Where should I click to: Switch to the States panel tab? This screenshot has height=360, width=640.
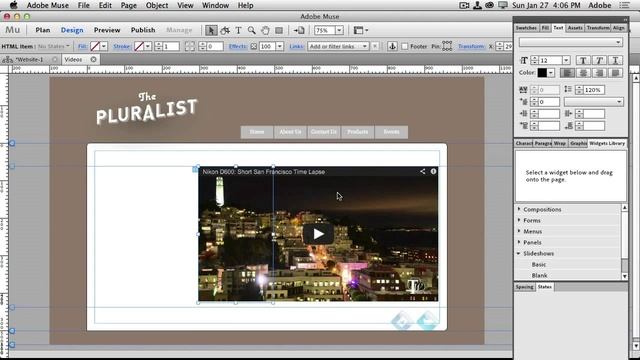tap(544, 287)
